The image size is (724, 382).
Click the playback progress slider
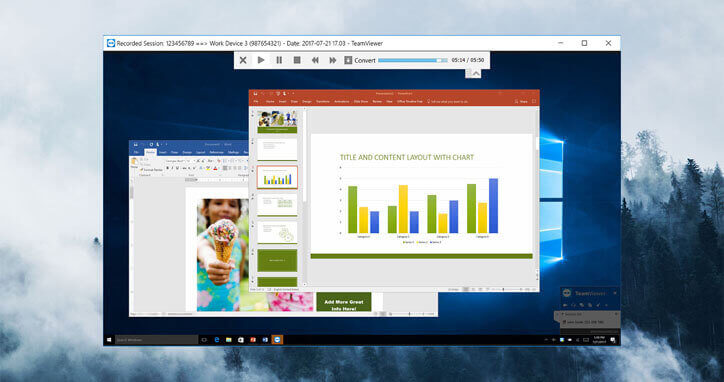[x=413, y=60]
